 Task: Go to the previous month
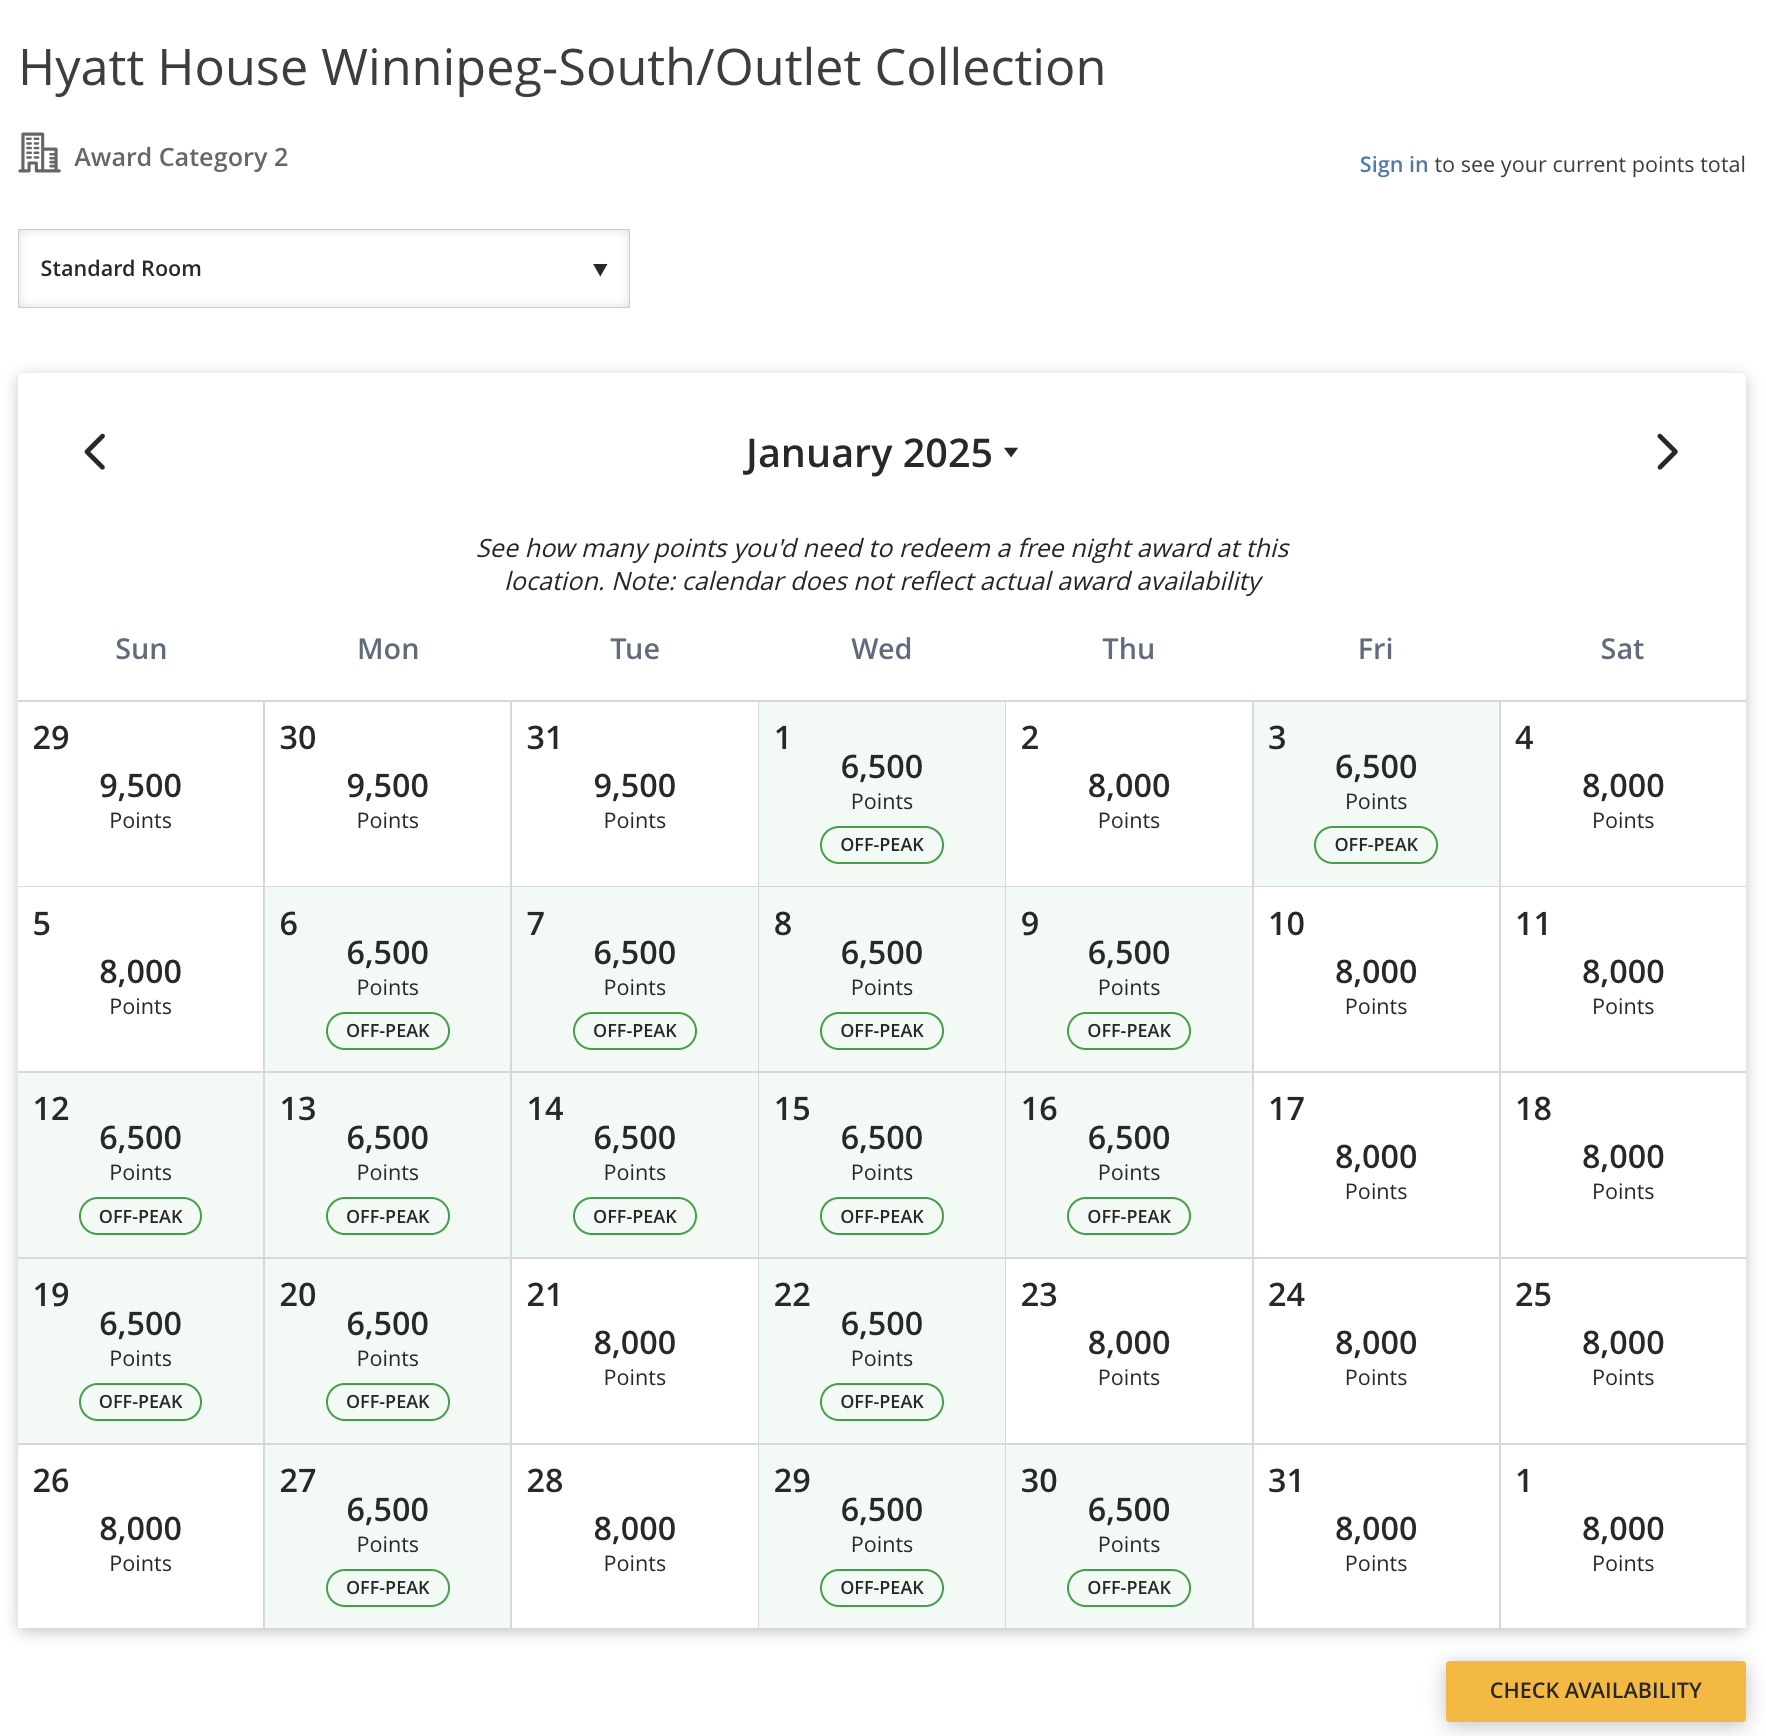click(x=96, y=452)
